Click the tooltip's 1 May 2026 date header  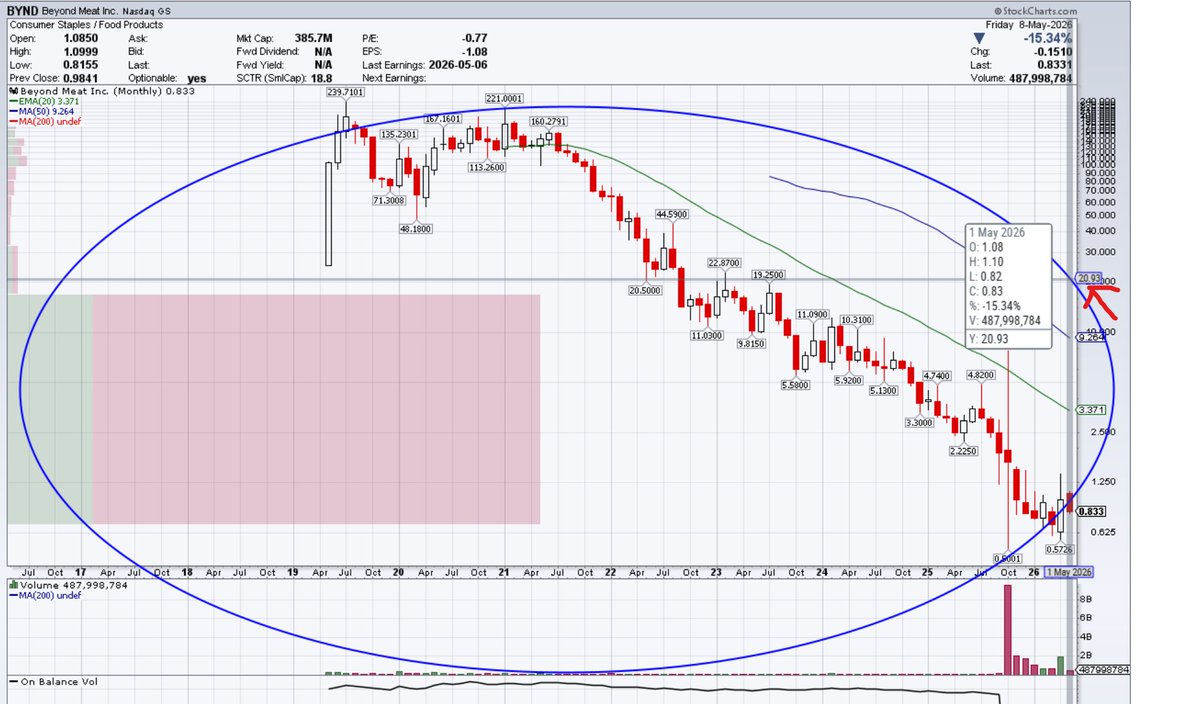pyautogui.click(x=999, y=233)
